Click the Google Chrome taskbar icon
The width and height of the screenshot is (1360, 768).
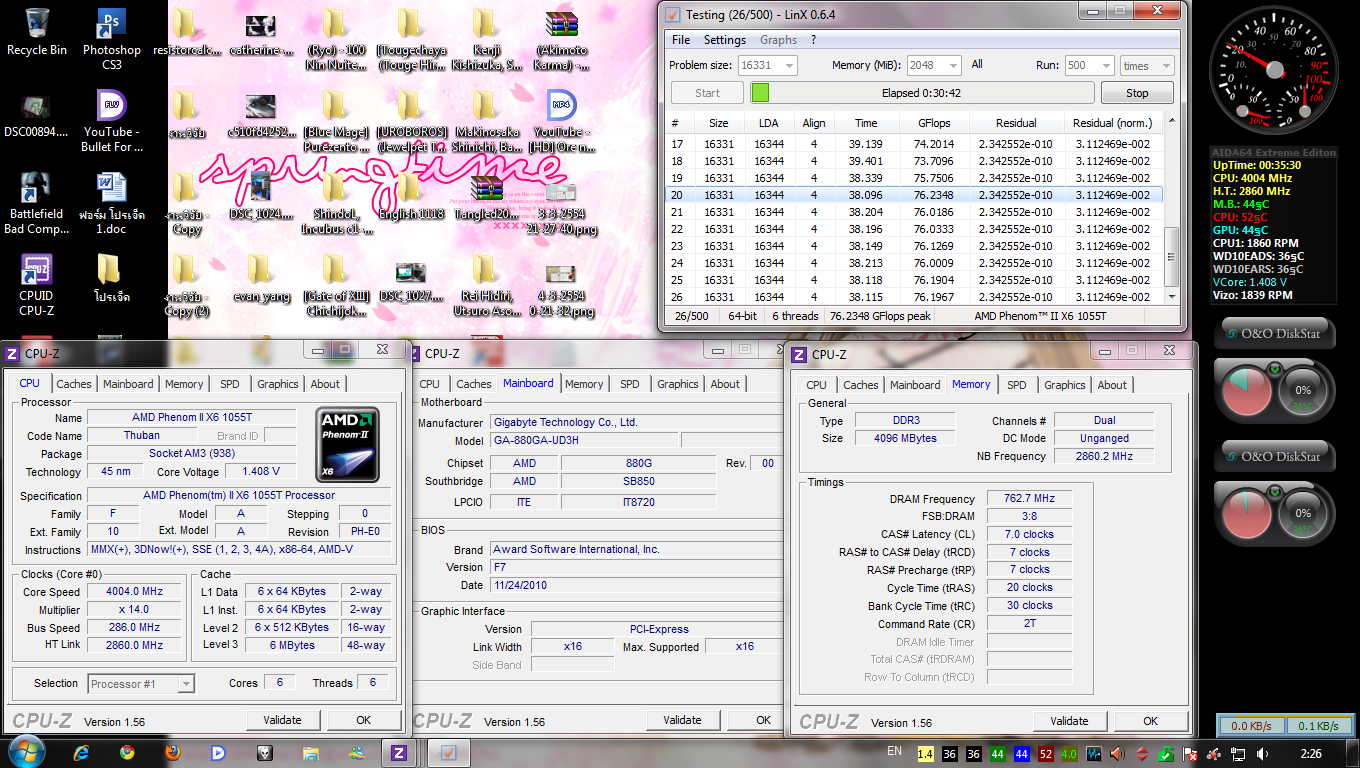pos(127,752)
